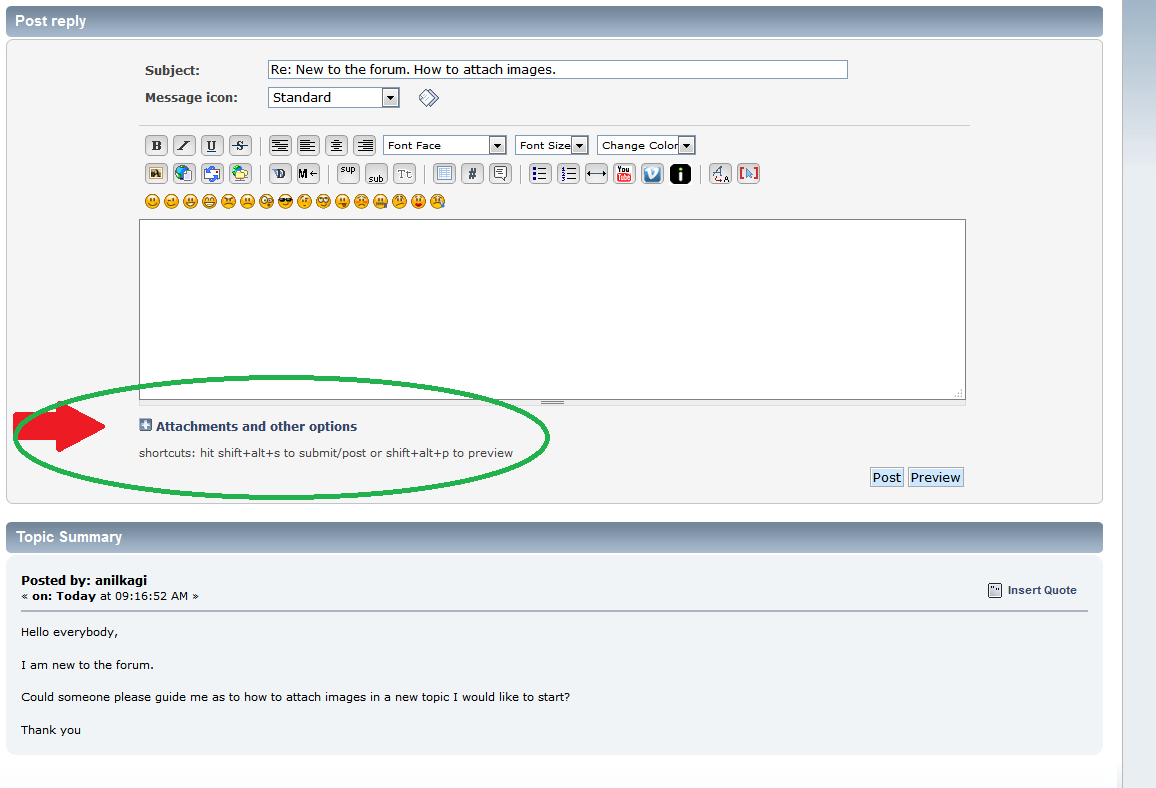Open the Change Color dropdown
Image resolution: width=1156 pixels, height=788 pixels.
(x=646, y=145)
